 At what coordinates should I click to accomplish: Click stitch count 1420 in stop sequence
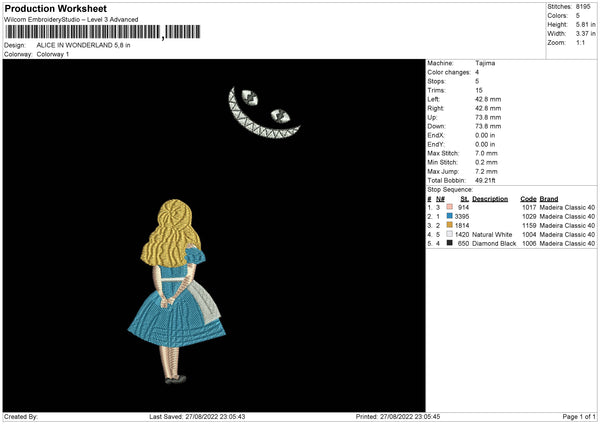462,234
